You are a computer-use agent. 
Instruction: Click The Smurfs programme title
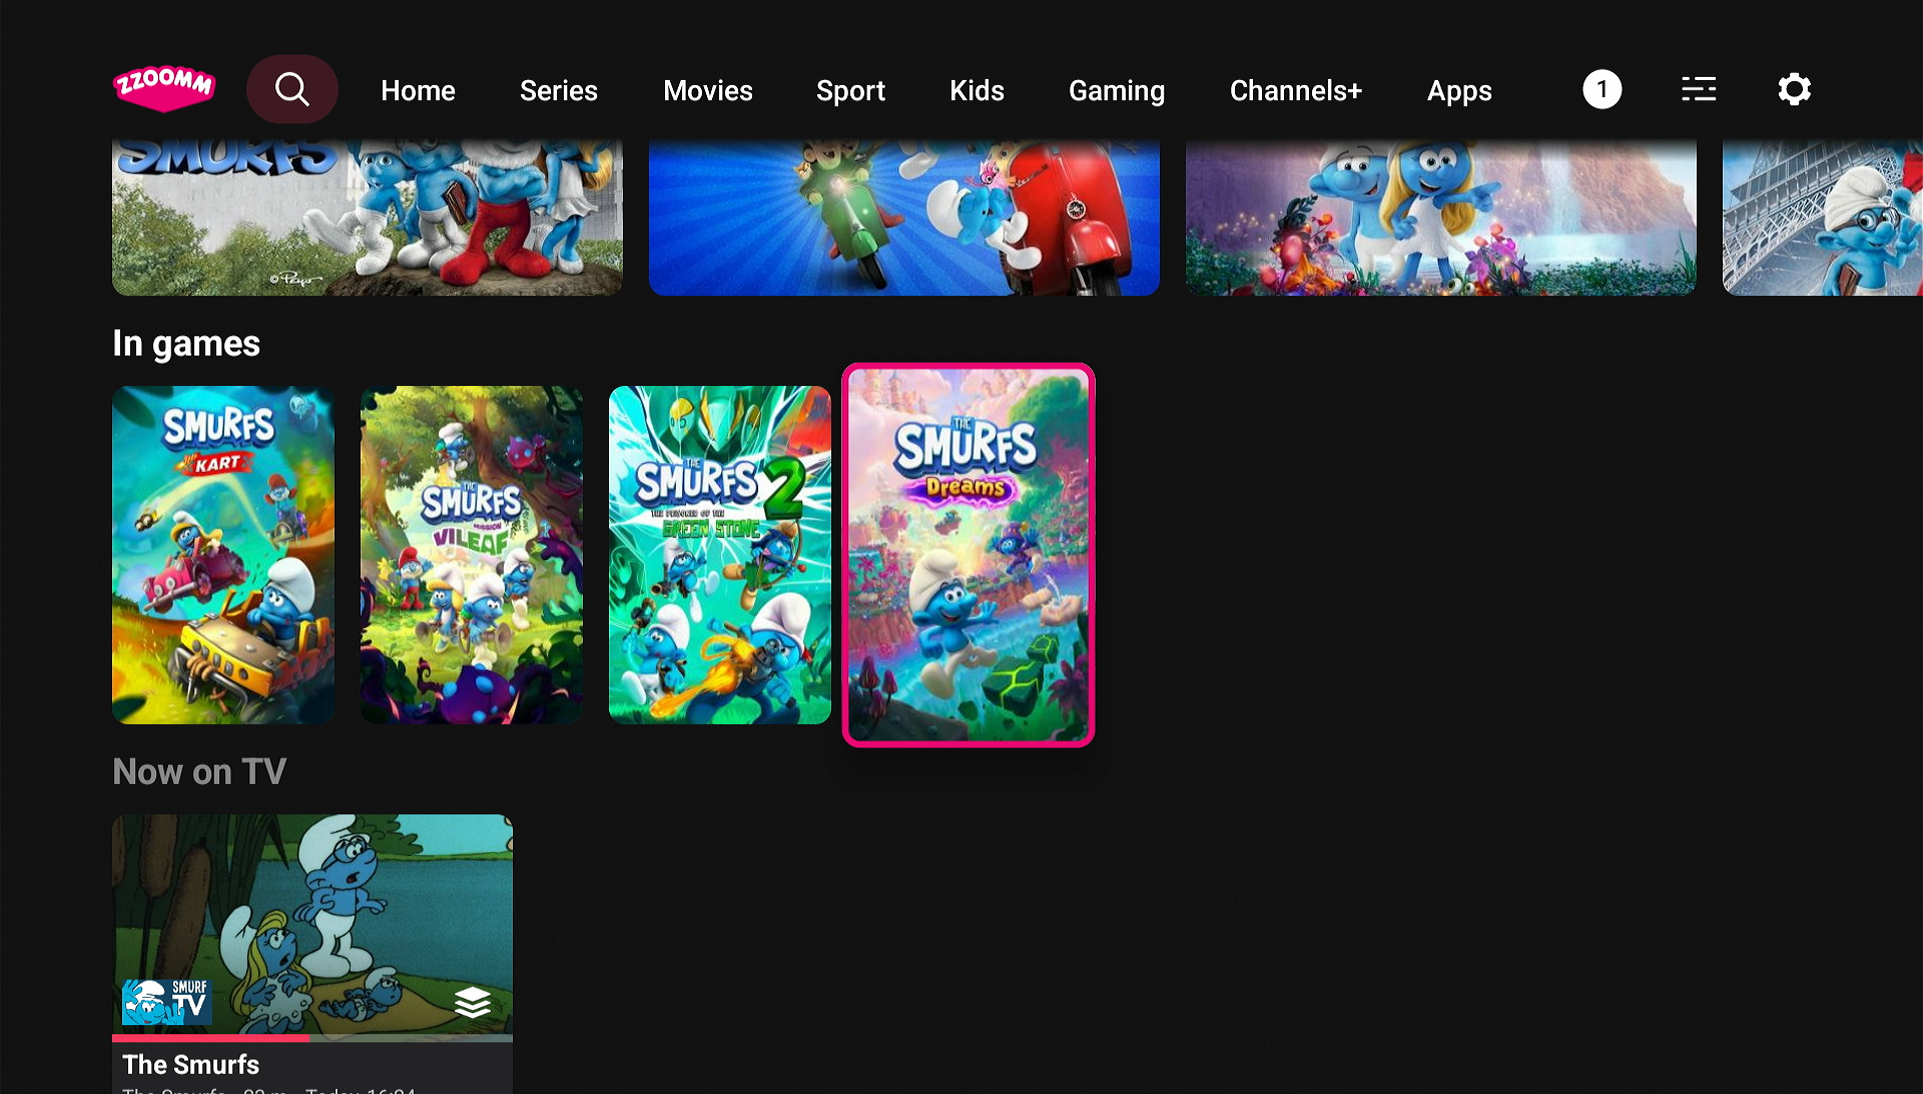[x=190, y=1064]
